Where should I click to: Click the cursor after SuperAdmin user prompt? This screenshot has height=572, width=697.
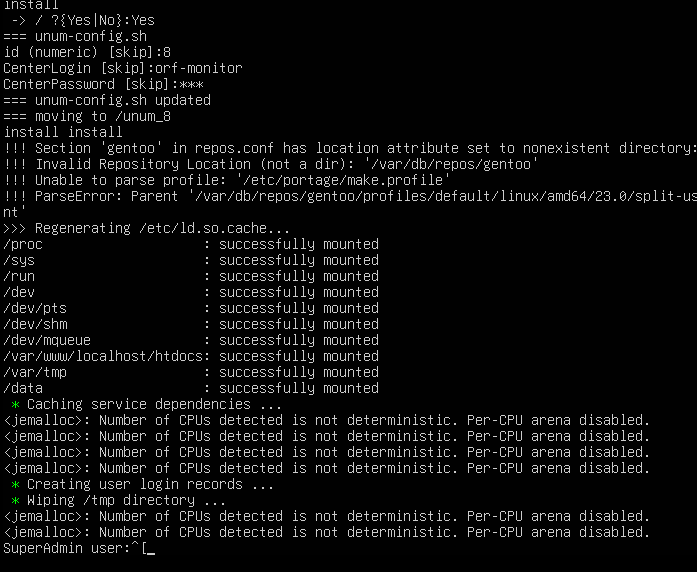click(150, 548)
